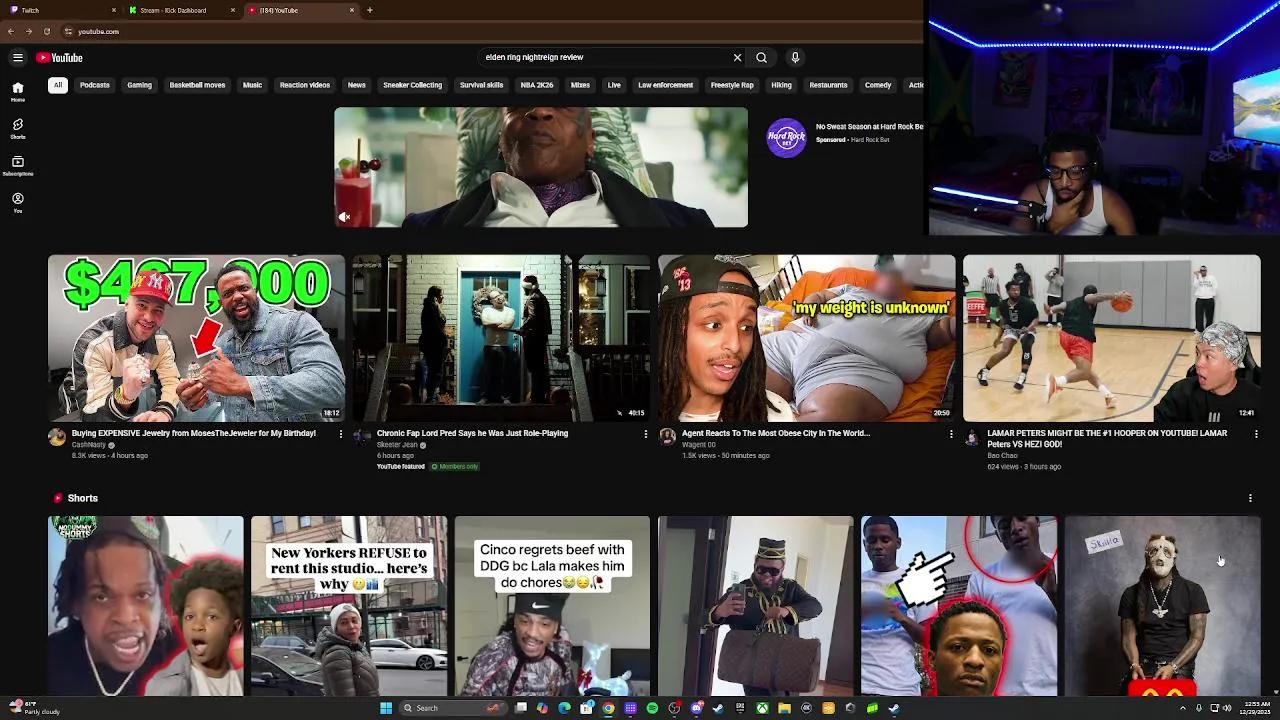Select the News filter chip
Screen dimensions: 1280x720
[x=357, y=85]
